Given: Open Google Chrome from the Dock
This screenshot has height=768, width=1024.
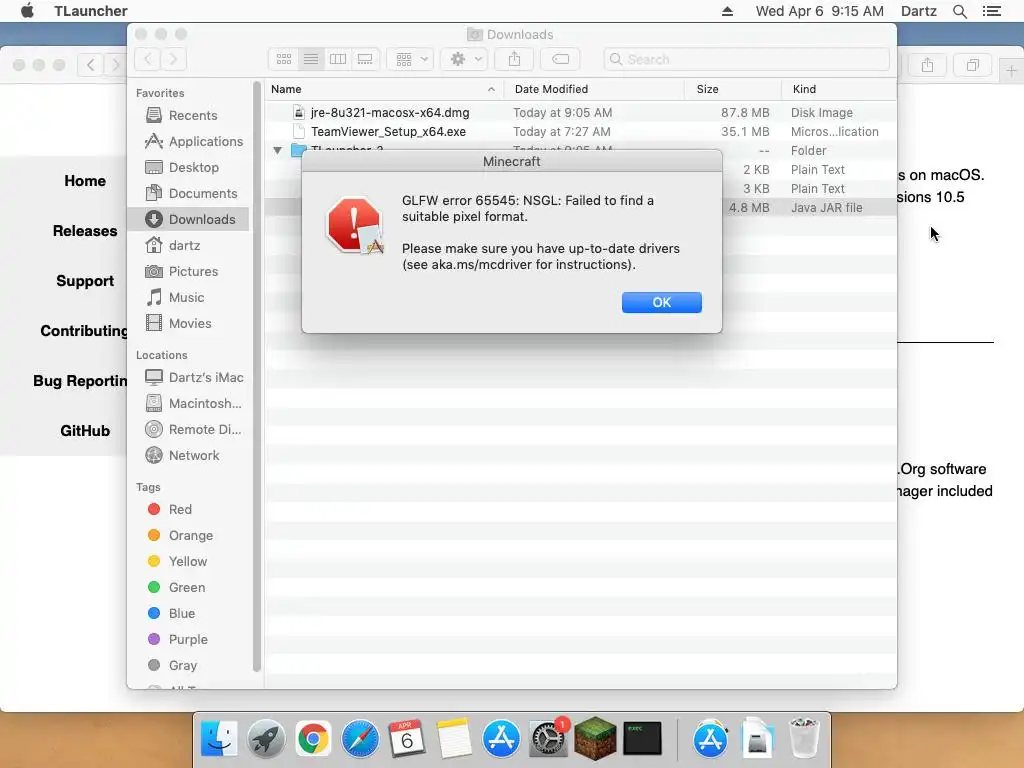Looking at the screenshot, I should pyautogui.click(x=313, y=739).
